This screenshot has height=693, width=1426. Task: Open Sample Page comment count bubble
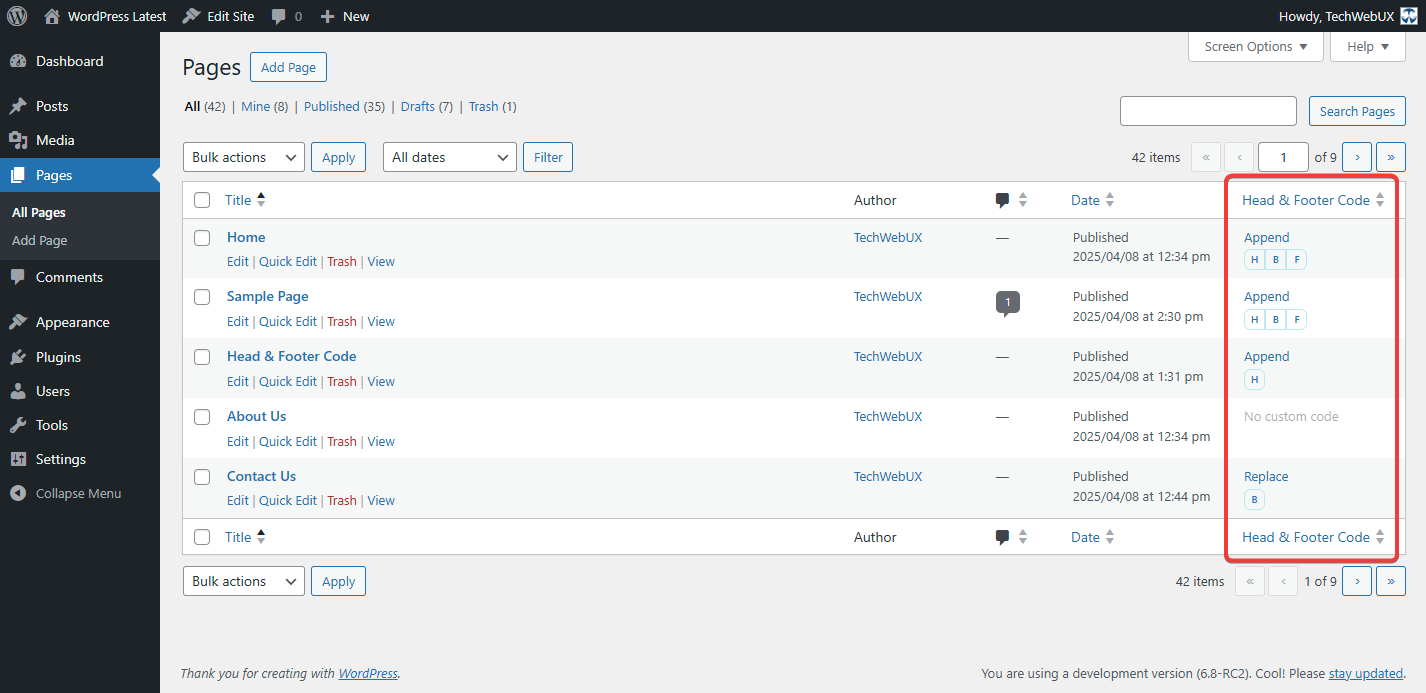(x=1008, y=303)
